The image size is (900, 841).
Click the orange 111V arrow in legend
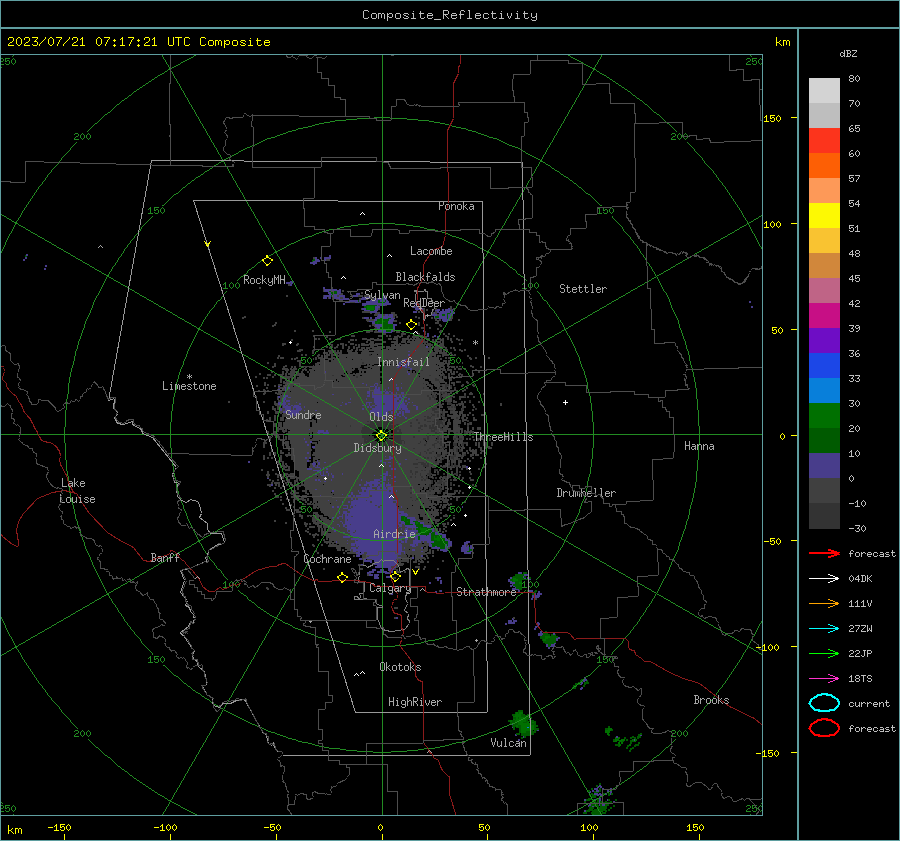824,603
